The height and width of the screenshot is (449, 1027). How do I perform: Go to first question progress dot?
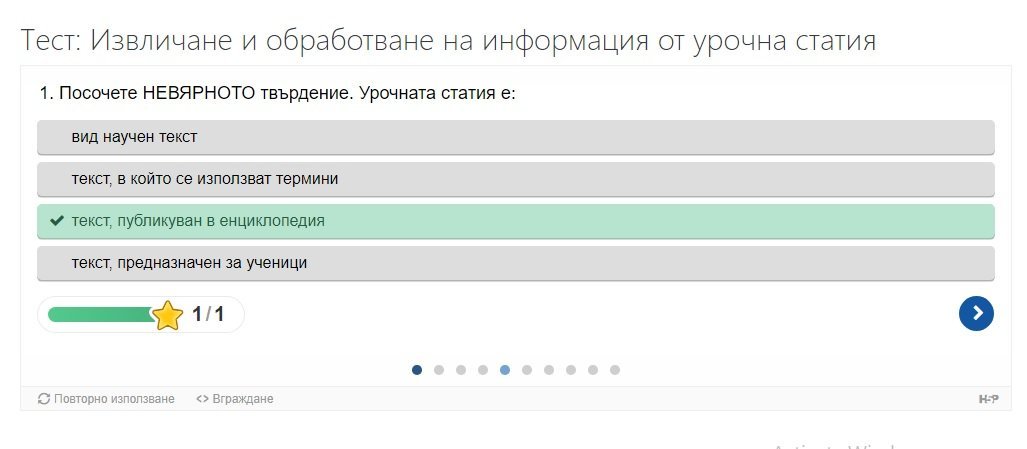pos(417,370)
